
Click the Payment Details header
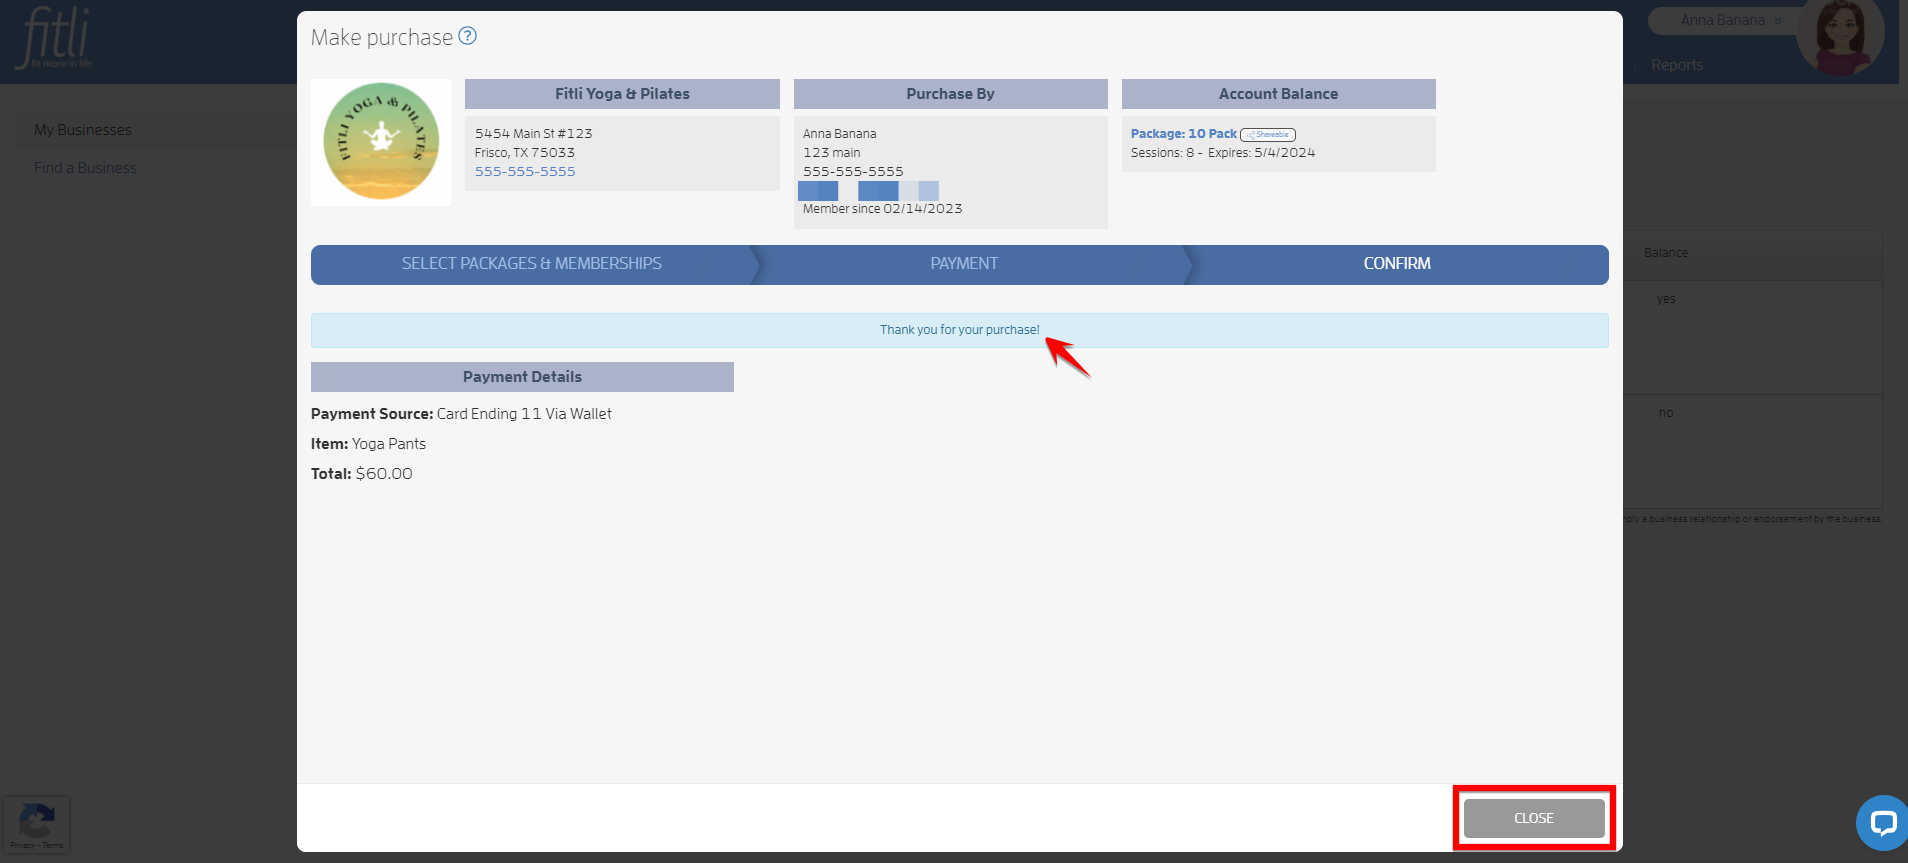click(522, 377)
